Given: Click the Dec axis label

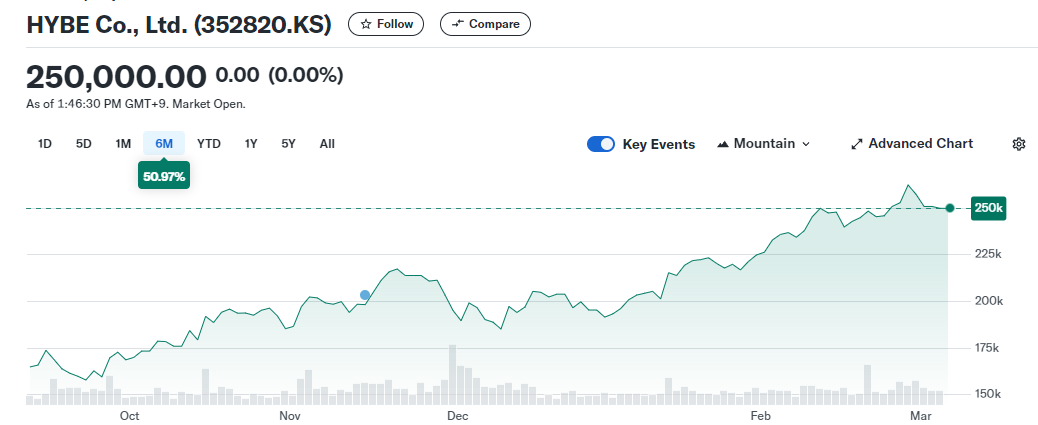Looking at the screenshot, I should tap(457, 416).
